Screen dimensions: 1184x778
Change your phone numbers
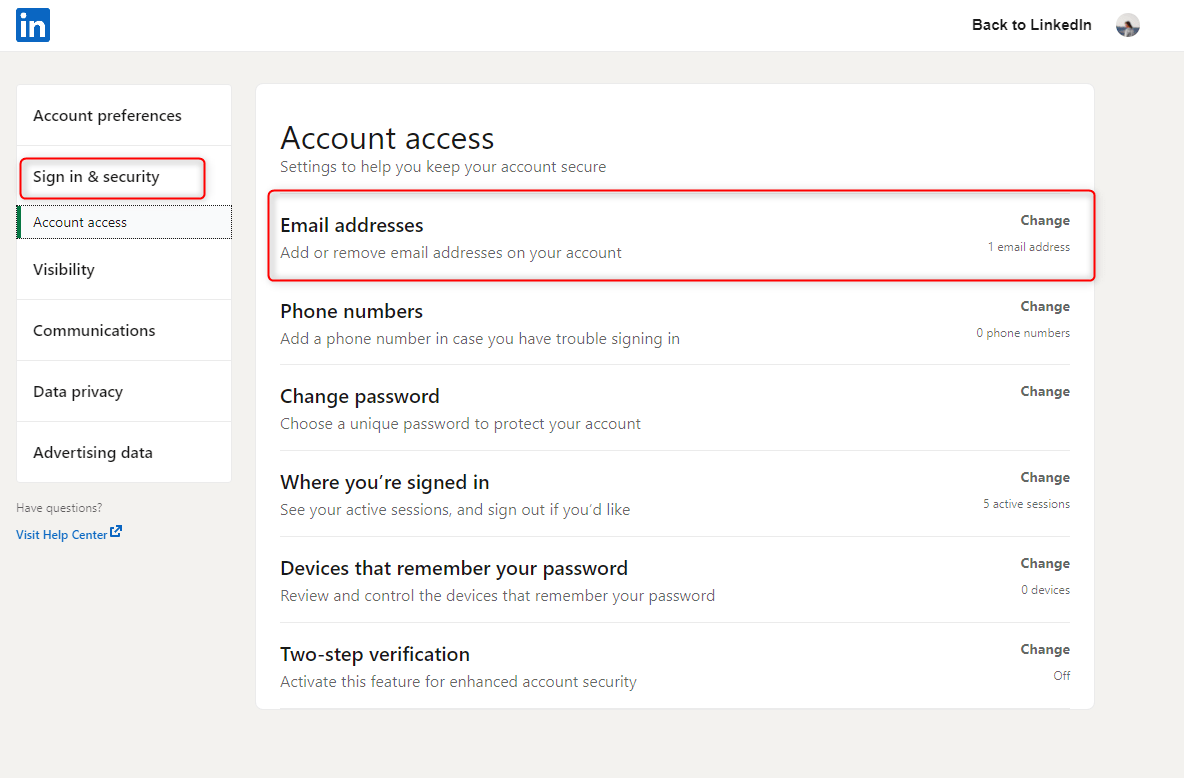pyautogui.click(x=1045, y=306)
